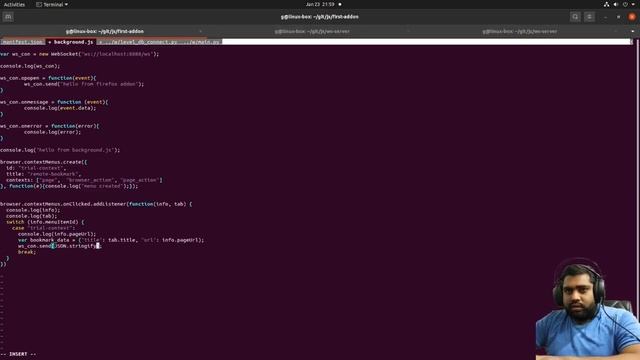This screenshot has width=640, height=360.
Task: Click the webcam overlay thumbnail
Action: tap(588, 309)
